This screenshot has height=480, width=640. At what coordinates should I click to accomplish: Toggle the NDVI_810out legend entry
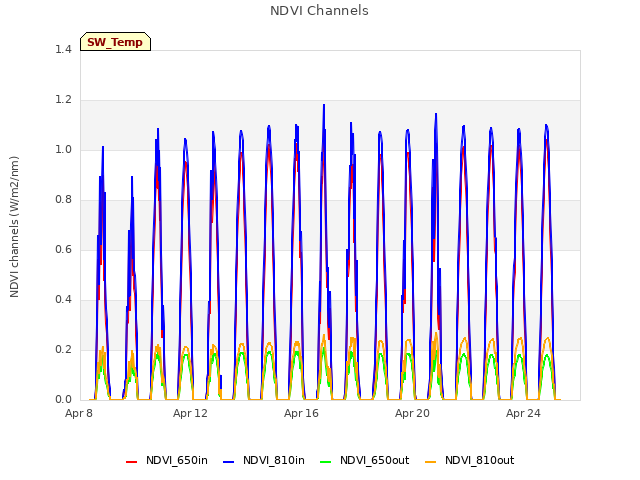[x=469, y=460]
